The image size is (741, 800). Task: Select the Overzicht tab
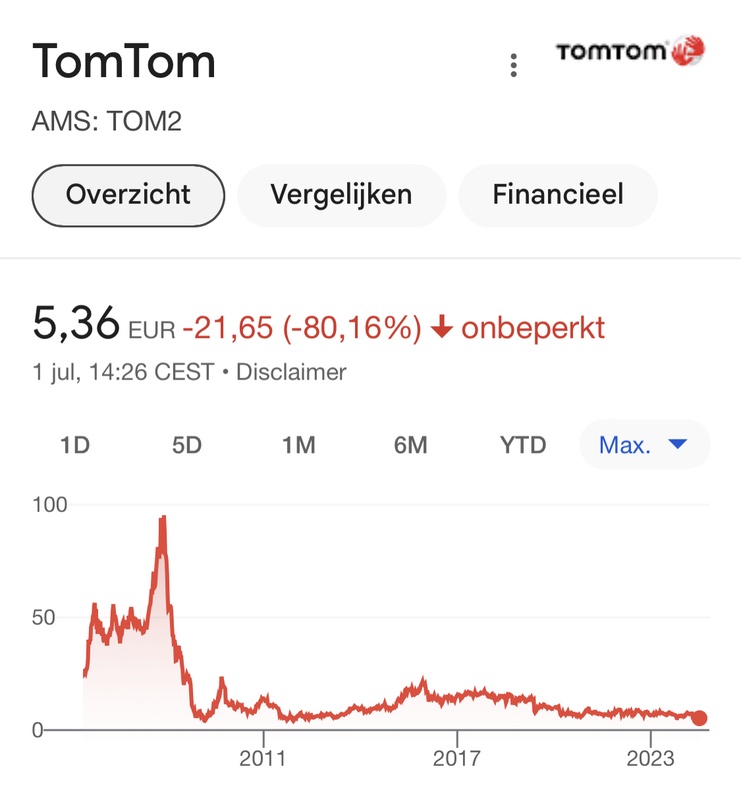[128, 194]
